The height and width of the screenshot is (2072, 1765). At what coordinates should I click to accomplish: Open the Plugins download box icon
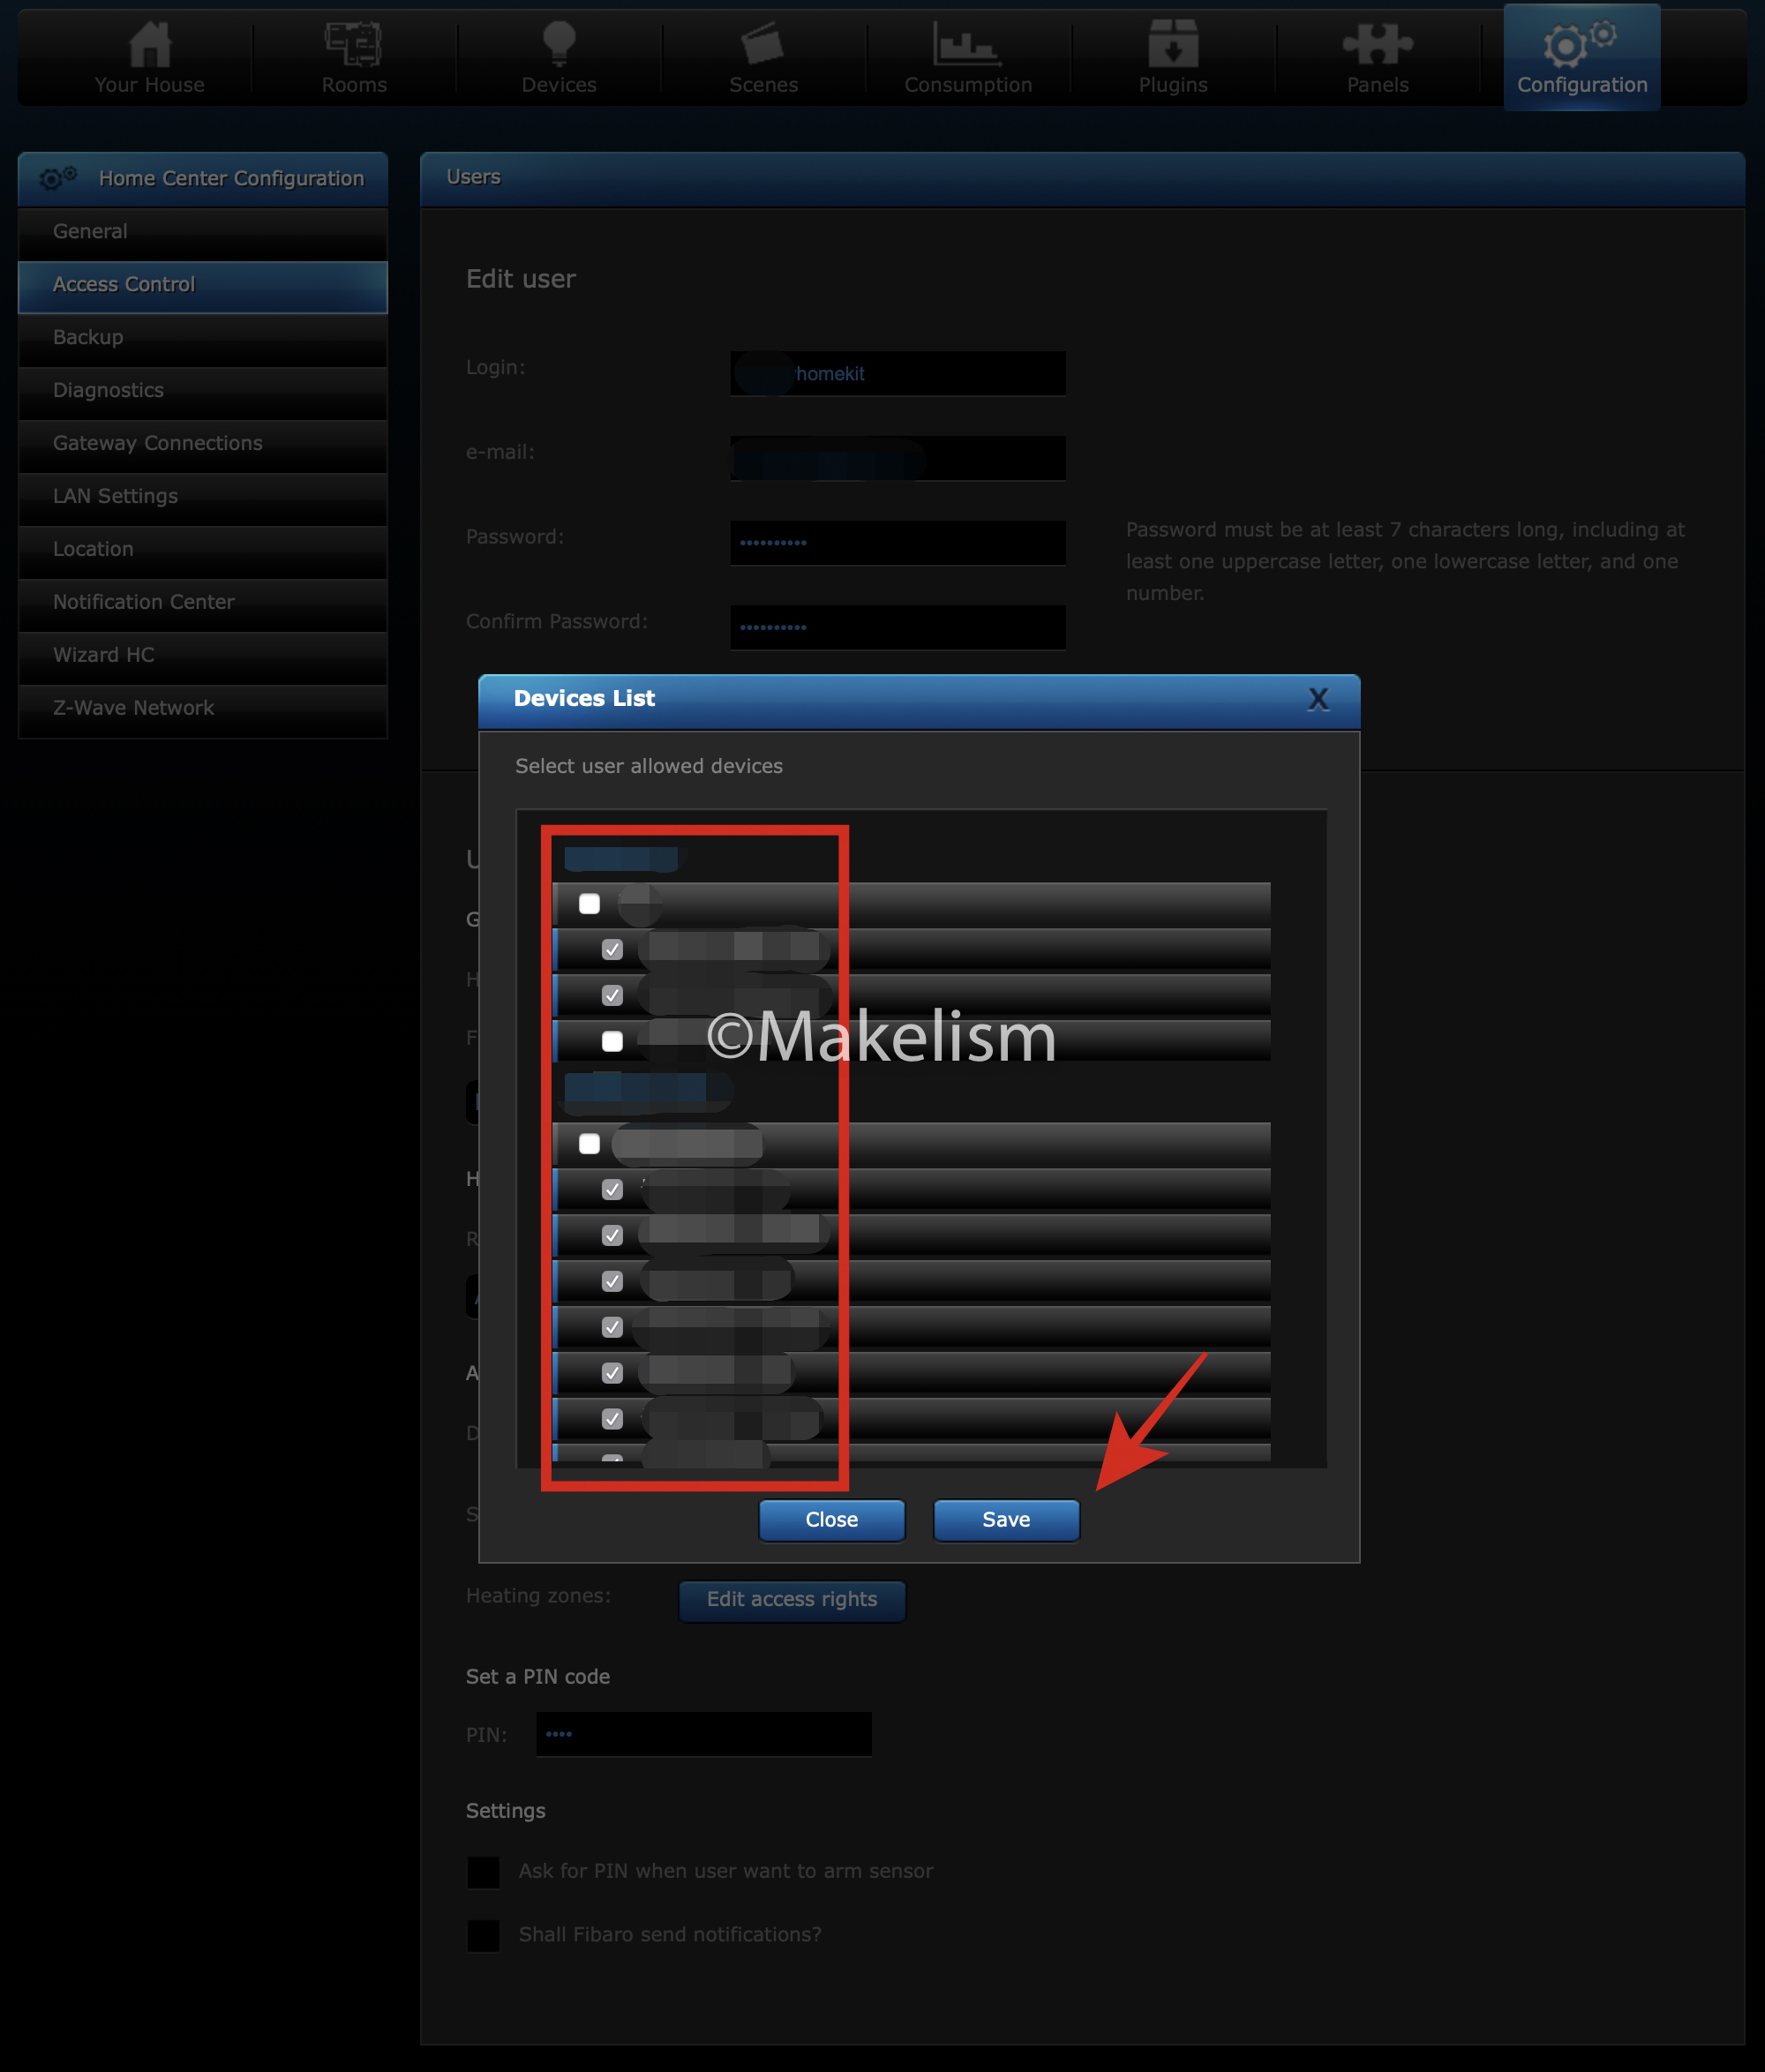pyautogui.click(x=1172, y=45)
